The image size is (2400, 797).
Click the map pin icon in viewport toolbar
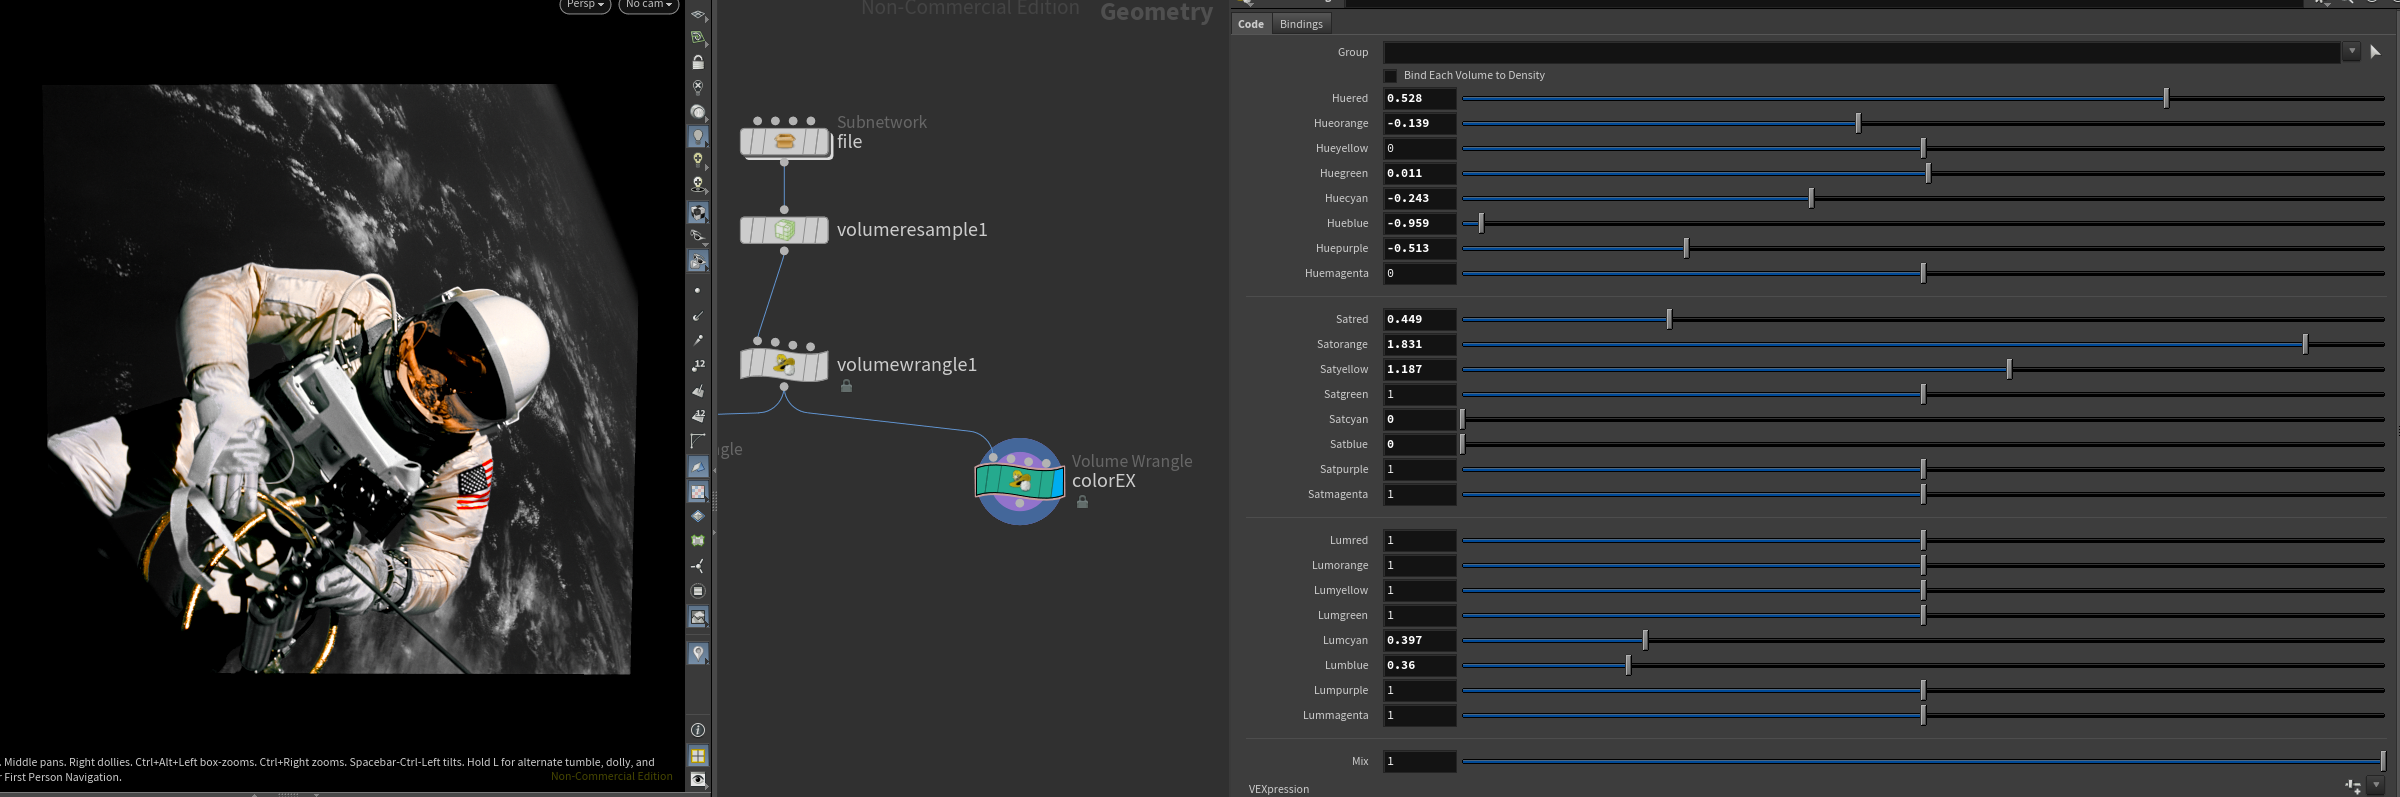click(698, 653)
